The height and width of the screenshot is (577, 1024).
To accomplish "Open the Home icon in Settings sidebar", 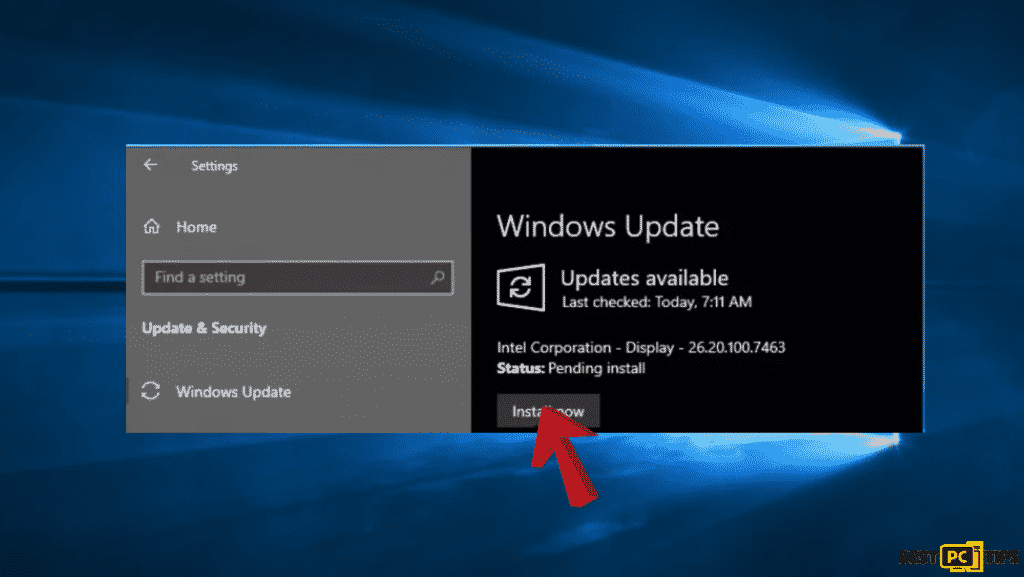I will (152, 226).
